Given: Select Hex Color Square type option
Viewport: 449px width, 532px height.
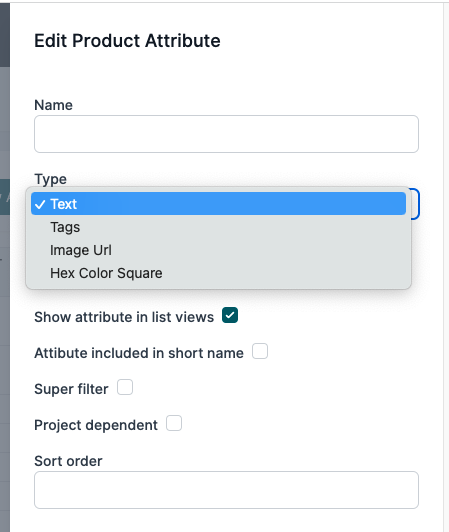Looking at the screenshot, I should (218, 273).
